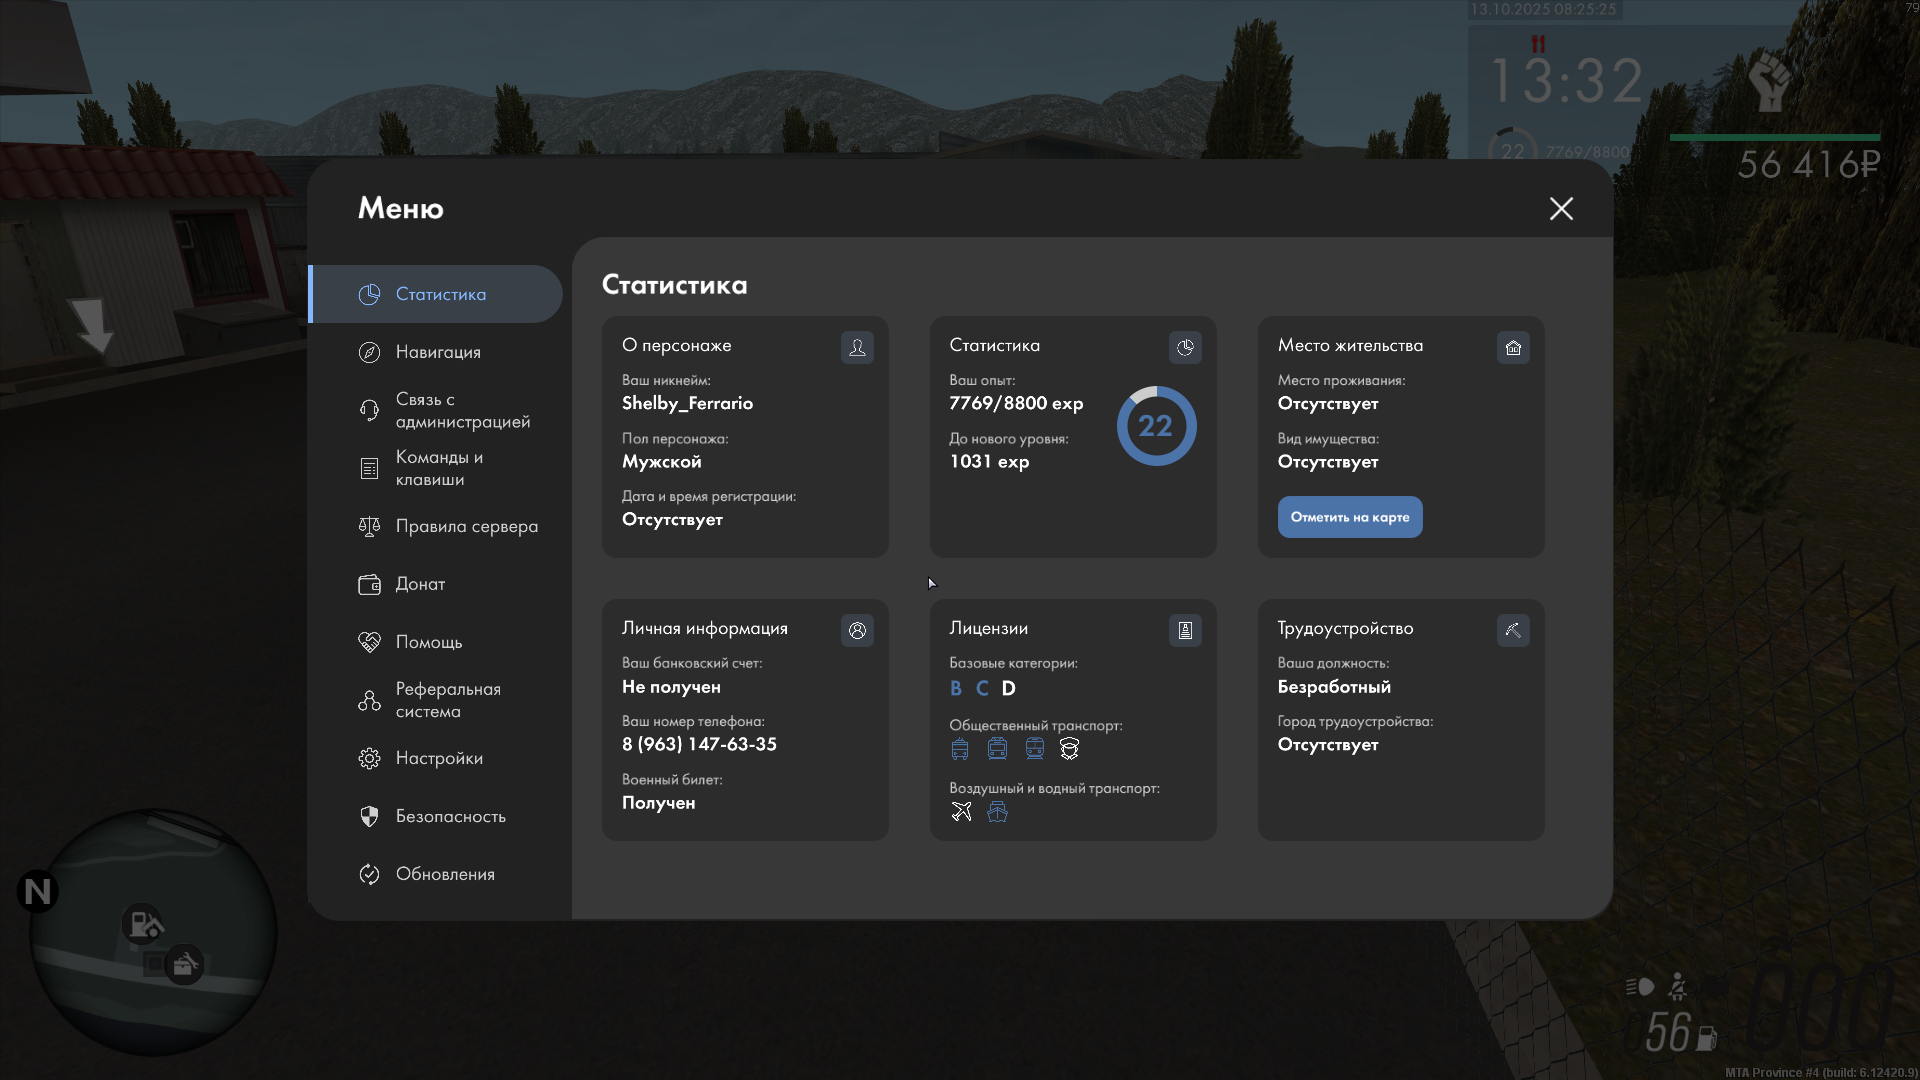Close the Меню window with X
This screenshot has height=1080, width=1920.
[1561, 208]
